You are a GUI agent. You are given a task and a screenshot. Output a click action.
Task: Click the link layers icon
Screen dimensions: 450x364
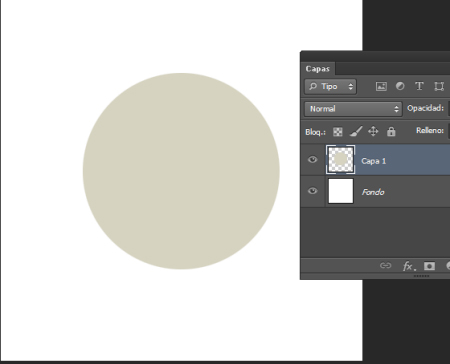click(x=385, y=266)
